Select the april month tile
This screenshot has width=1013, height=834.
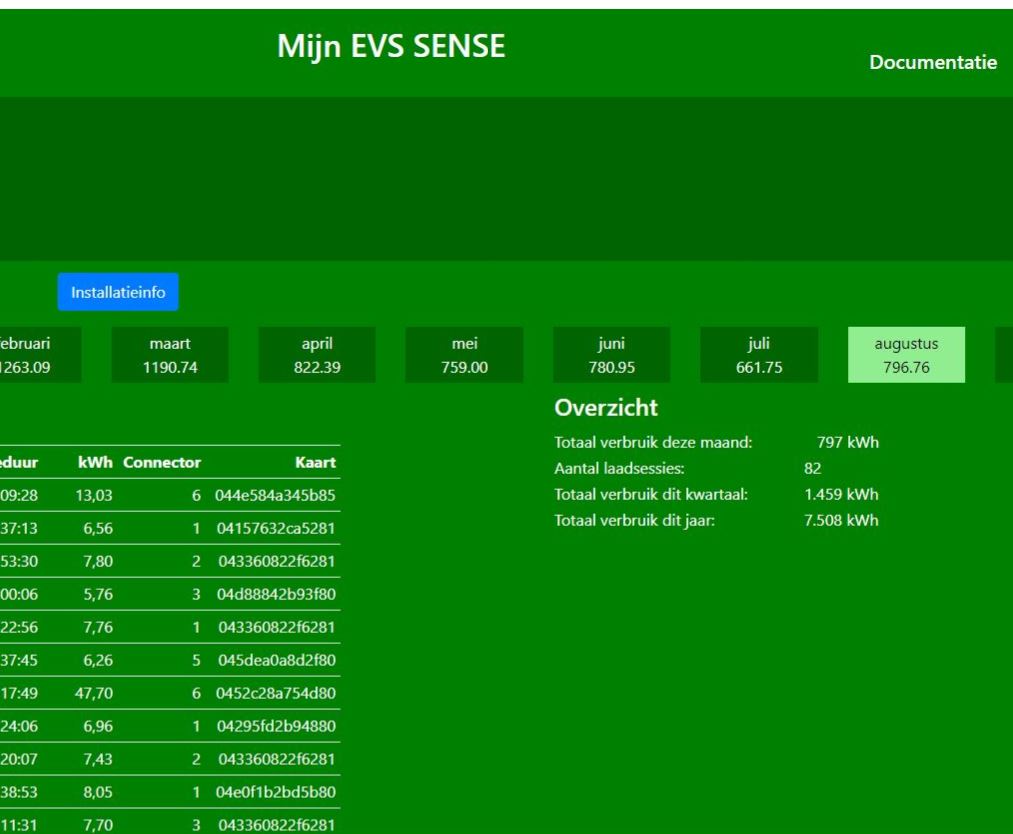[316, 355]
